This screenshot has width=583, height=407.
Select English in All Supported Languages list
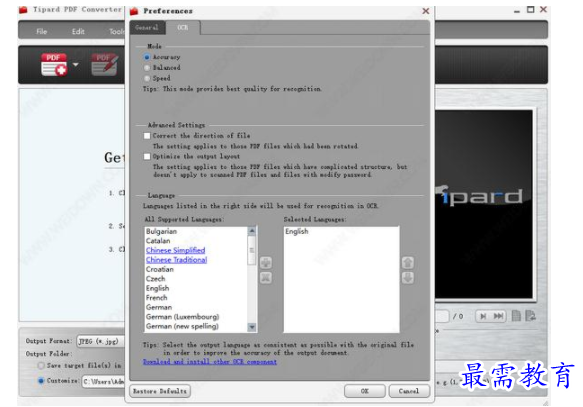click(157, 288)
